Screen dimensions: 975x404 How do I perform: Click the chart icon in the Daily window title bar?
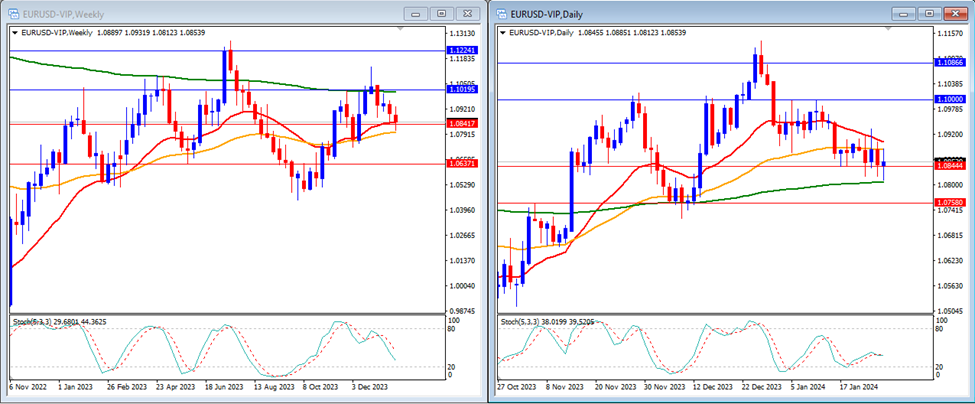(501, 13)
